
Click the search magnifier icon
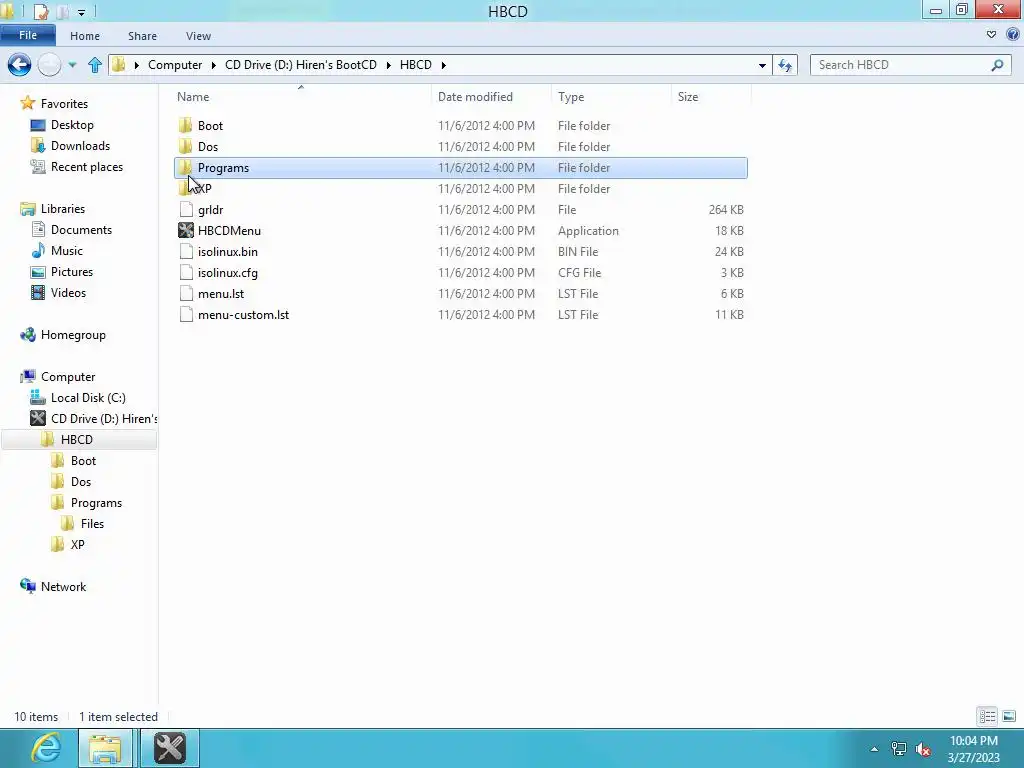pos(997,65)
